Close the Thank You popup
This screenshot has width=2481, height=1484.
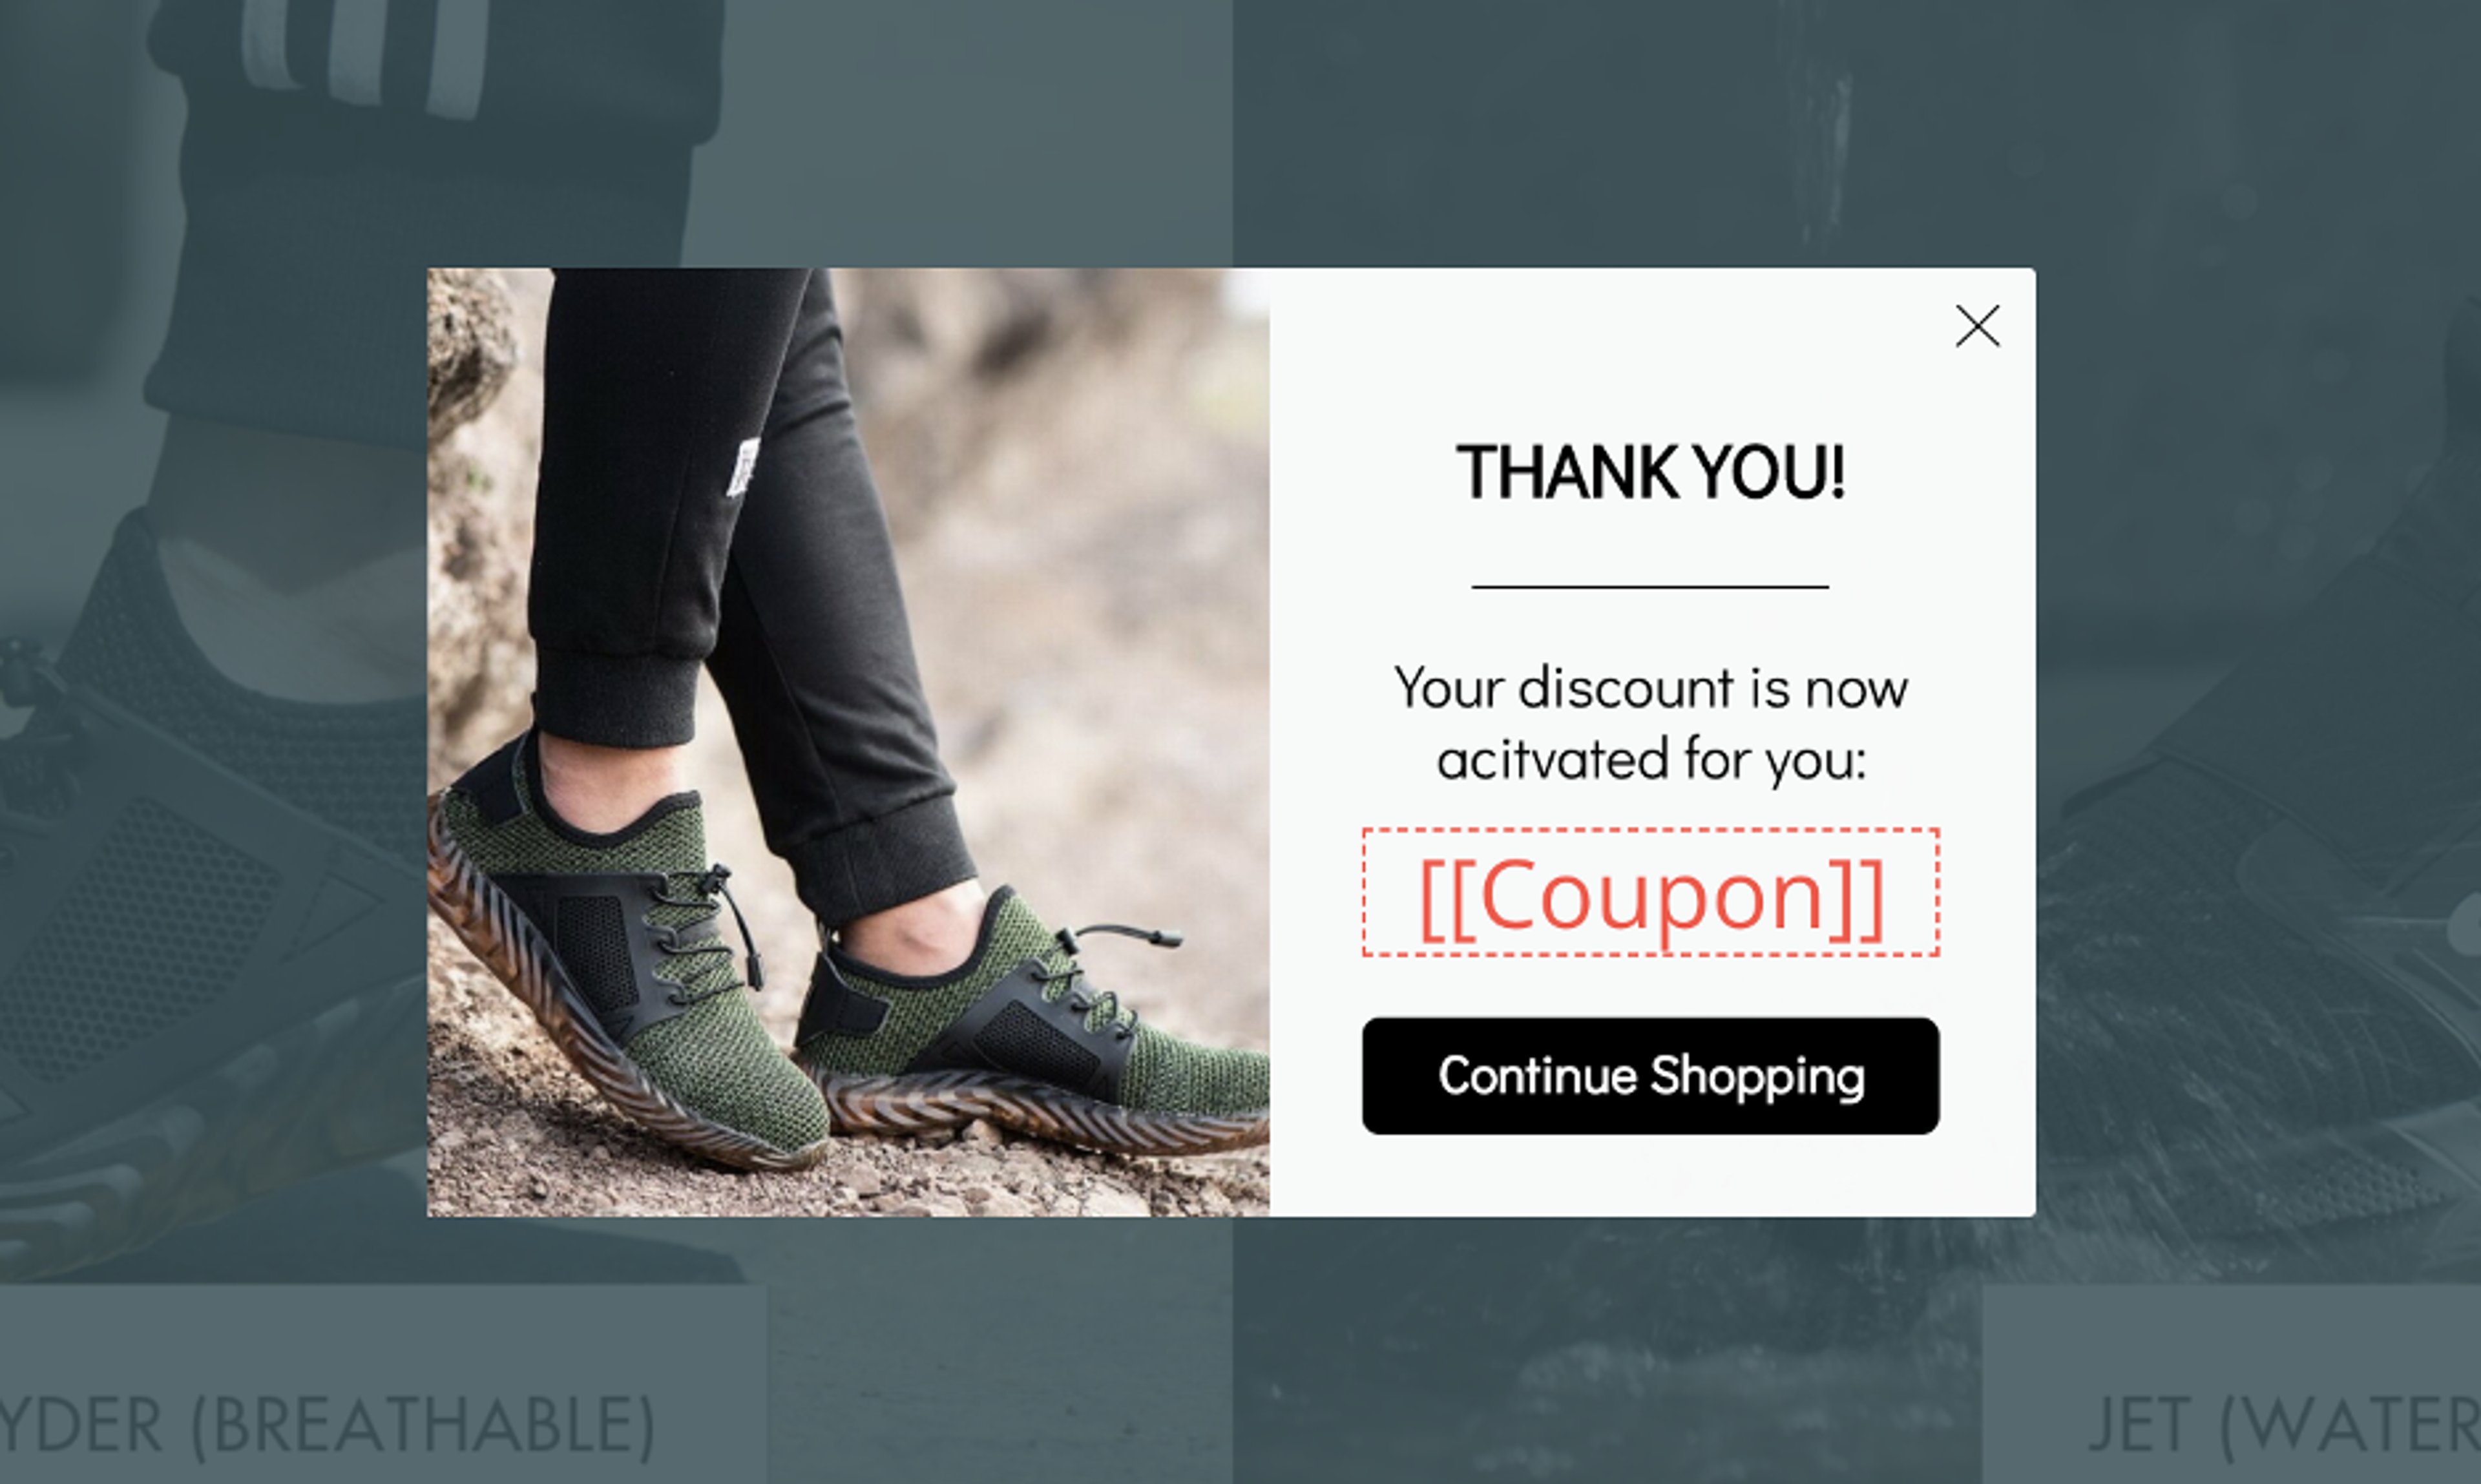click(x=1977, y=326)
